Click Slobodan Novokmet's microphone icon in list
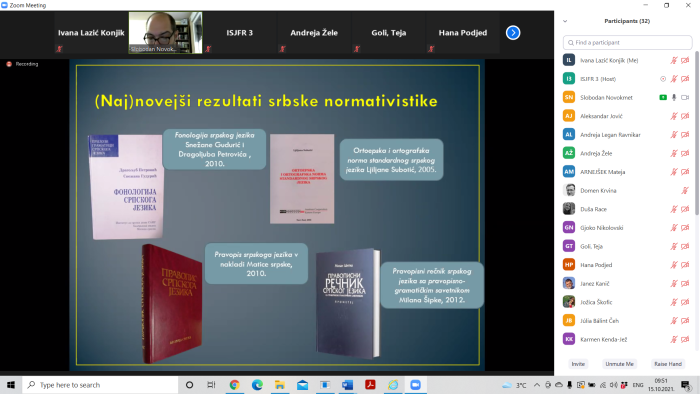 674,97
